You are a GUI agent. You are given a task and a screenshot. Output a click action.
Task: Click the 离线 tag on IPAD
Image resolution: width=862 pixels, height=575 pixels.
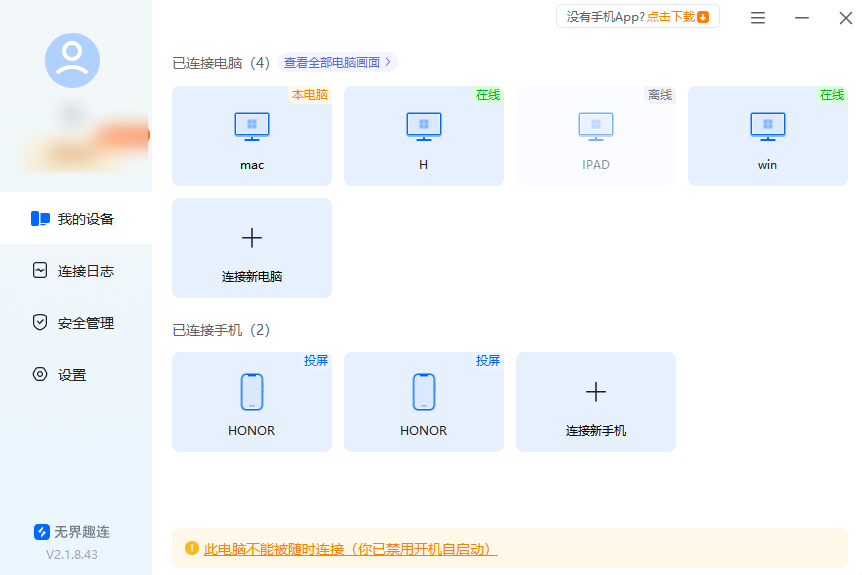(660, 95)
